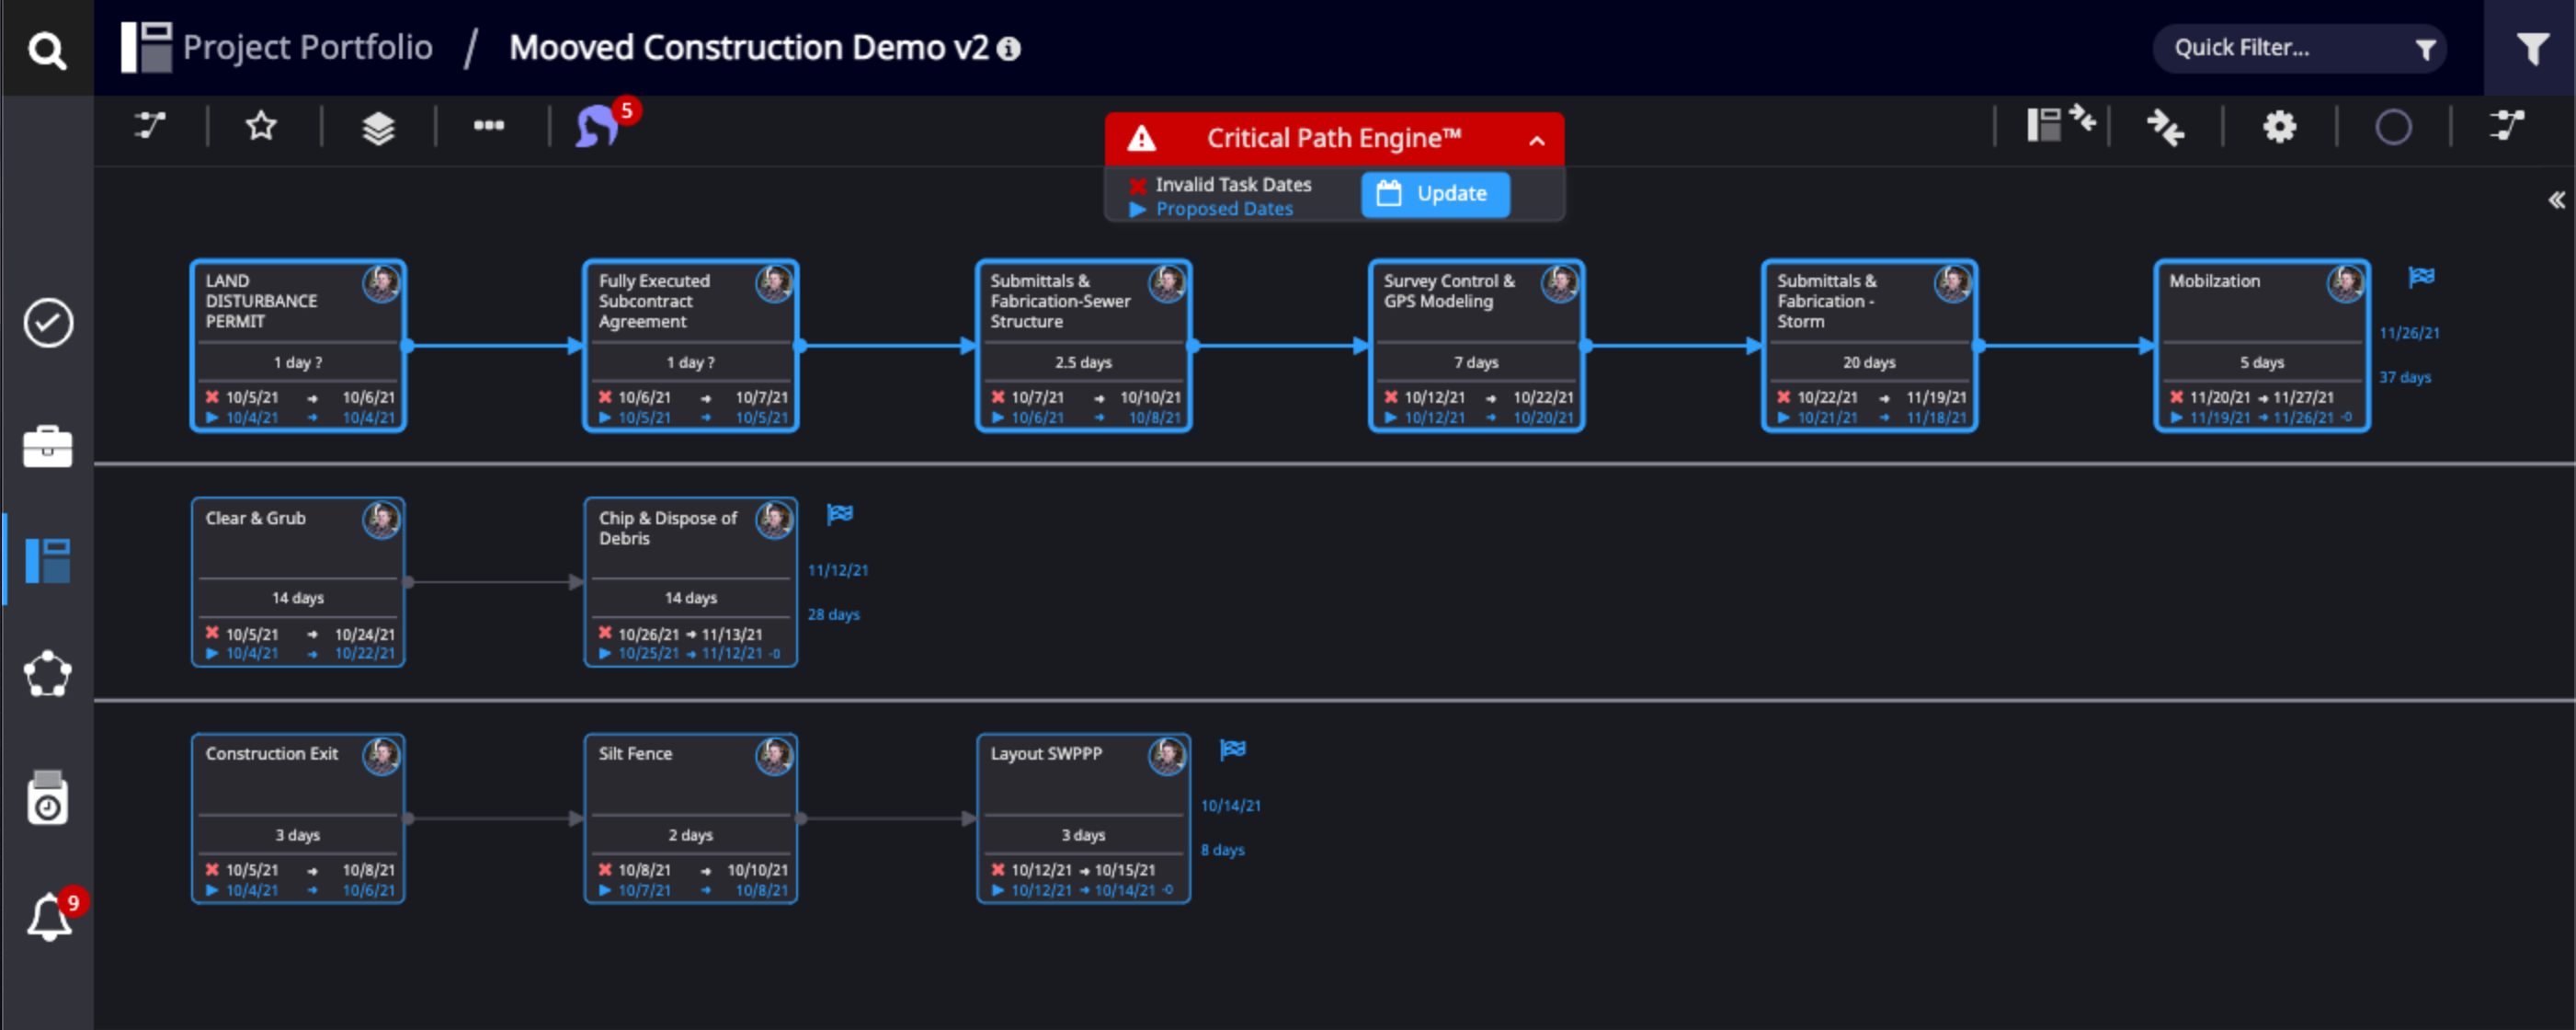
Task: Click the '2 days' duration on Silt Fence
Action: pyautogui.click(x=691, y=835)
